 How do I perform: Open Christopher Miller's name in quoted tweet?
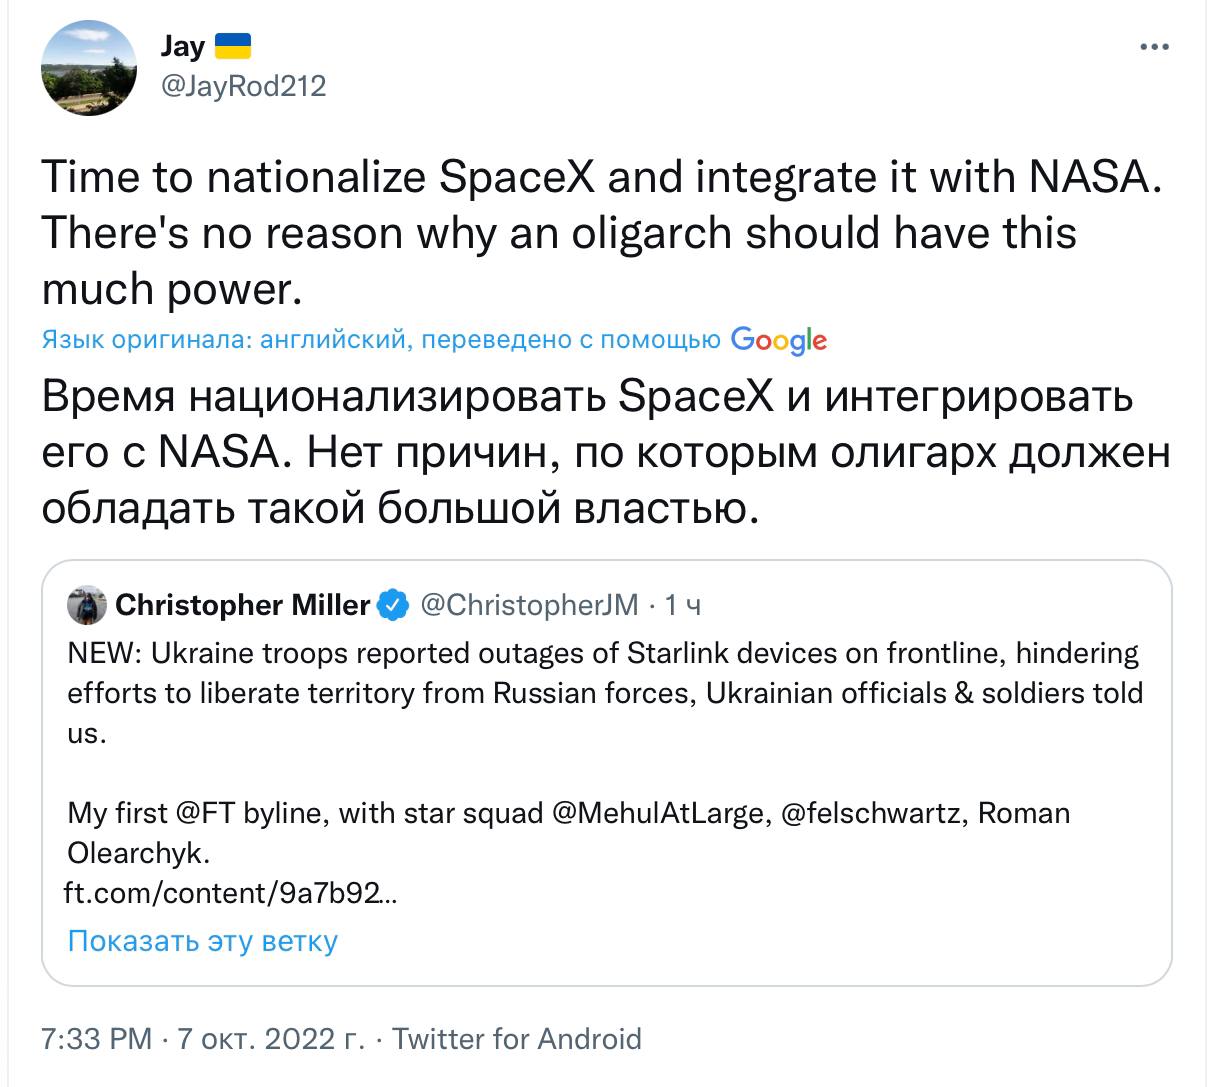242,605
